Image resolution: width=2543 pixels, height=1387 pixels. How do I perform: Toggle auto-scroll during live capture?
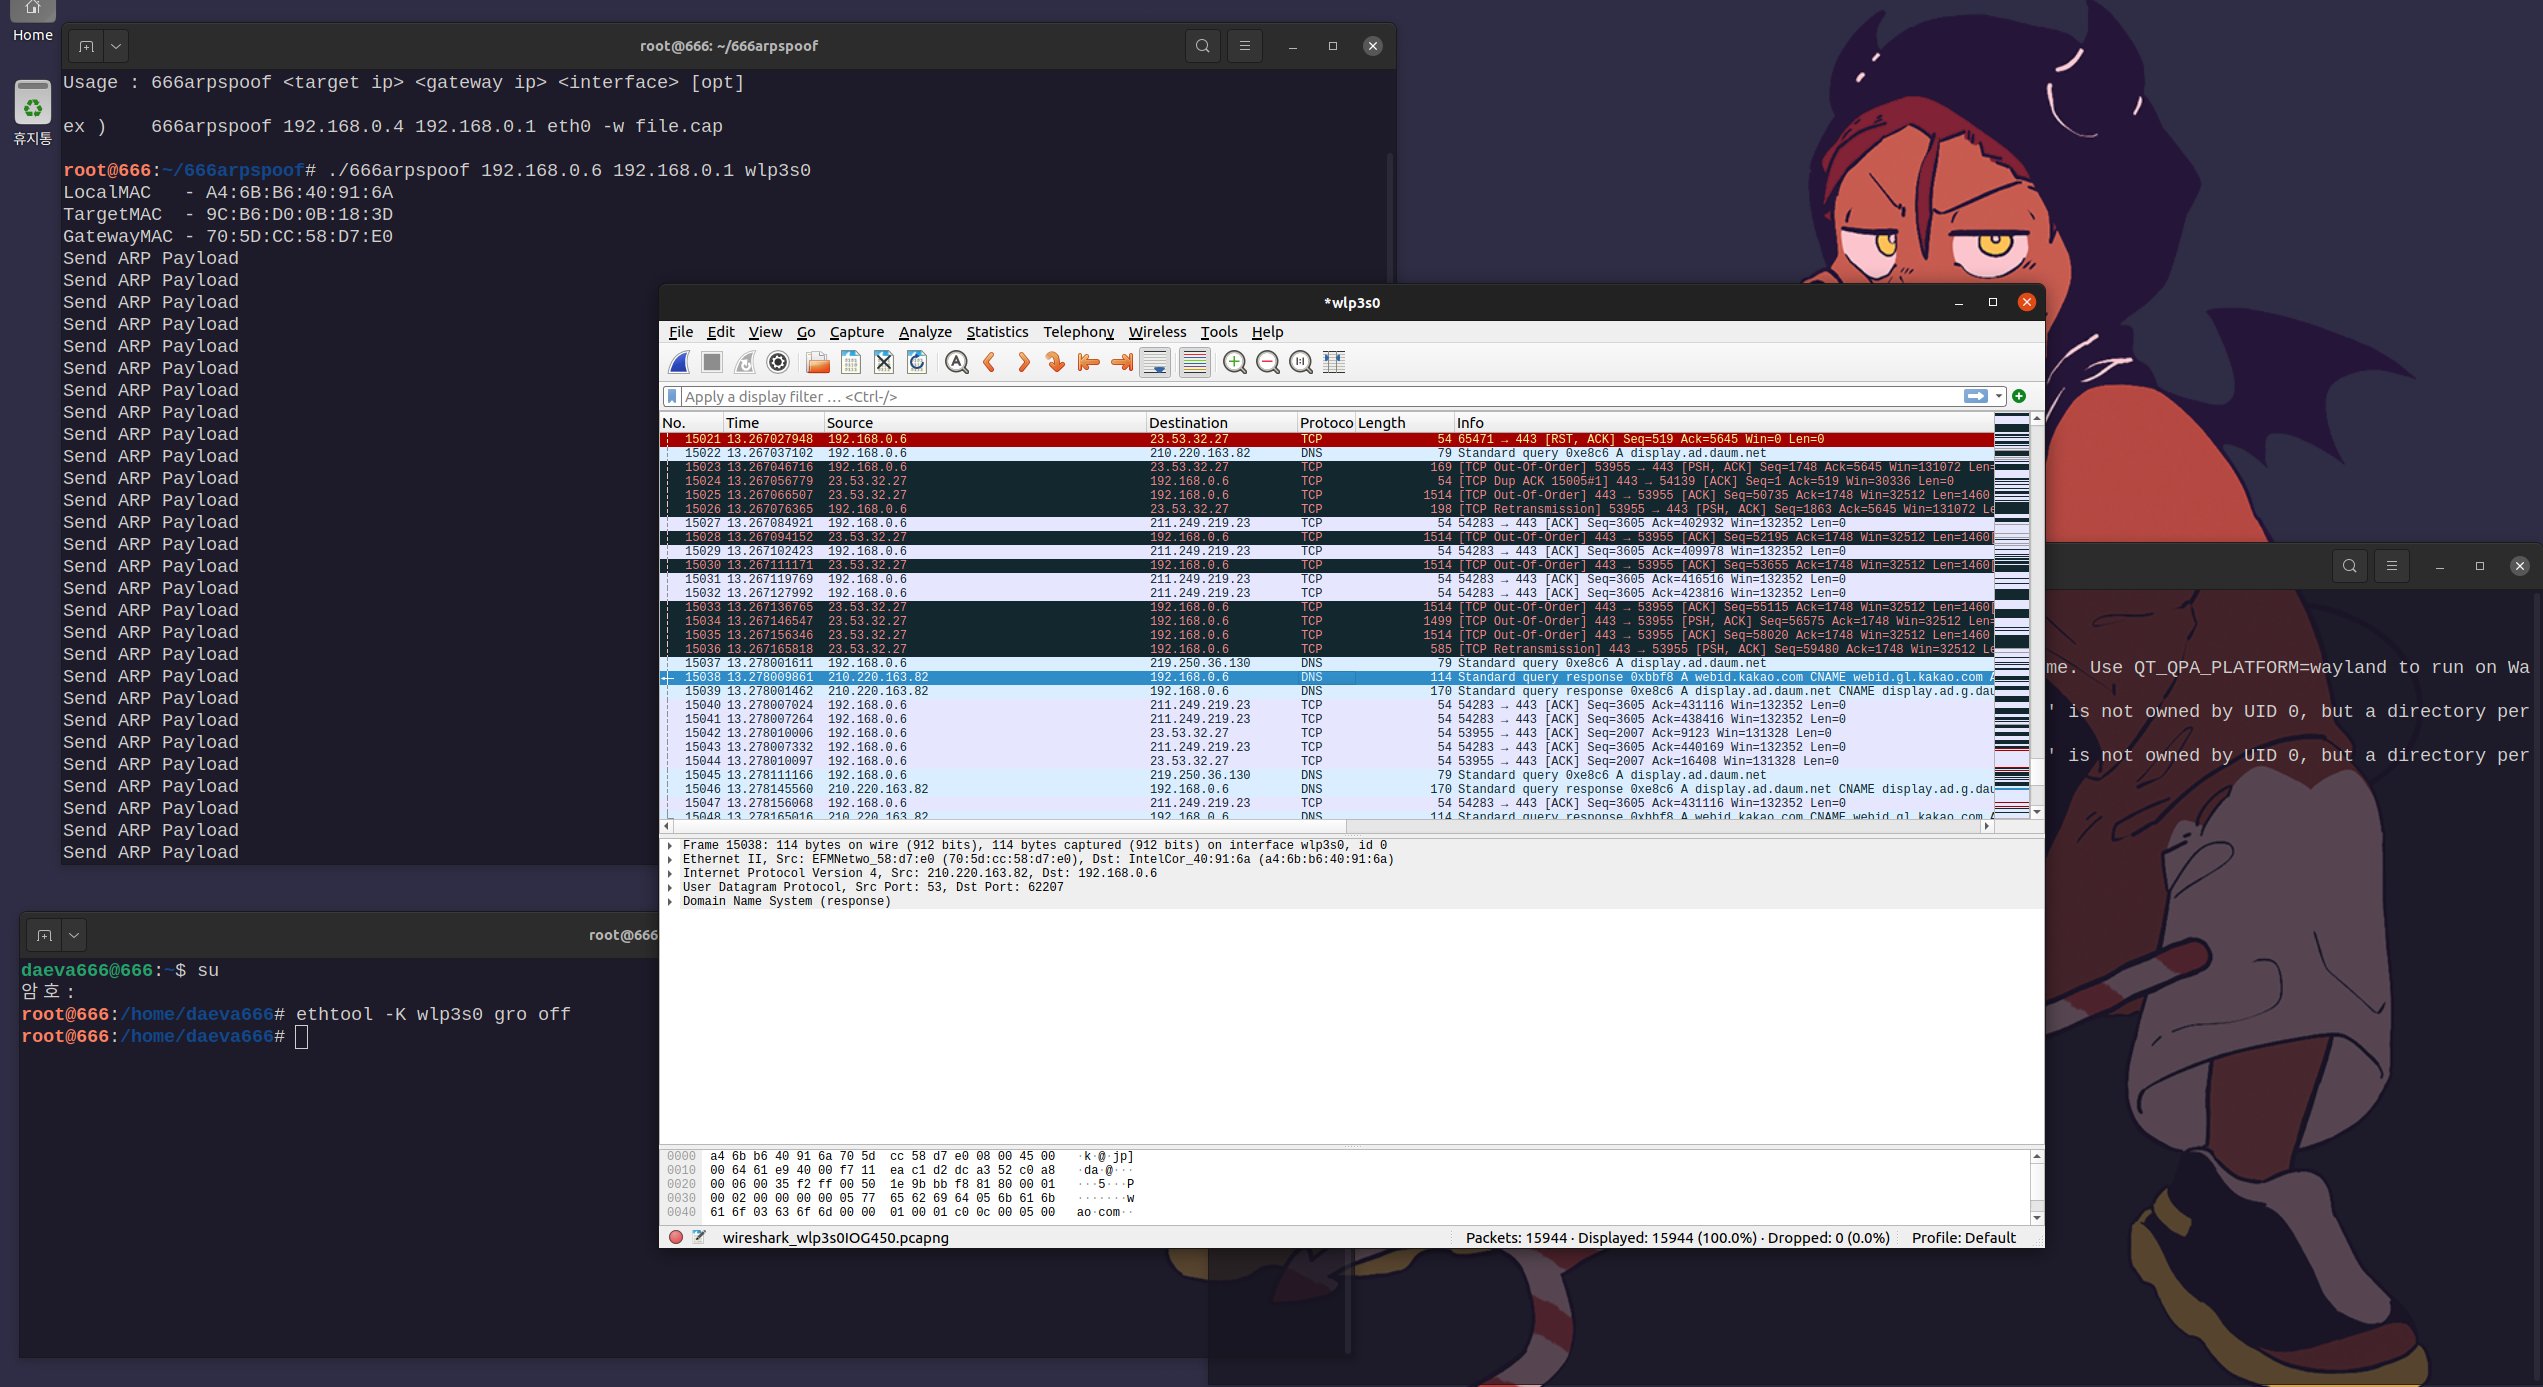click(1155, 363)
